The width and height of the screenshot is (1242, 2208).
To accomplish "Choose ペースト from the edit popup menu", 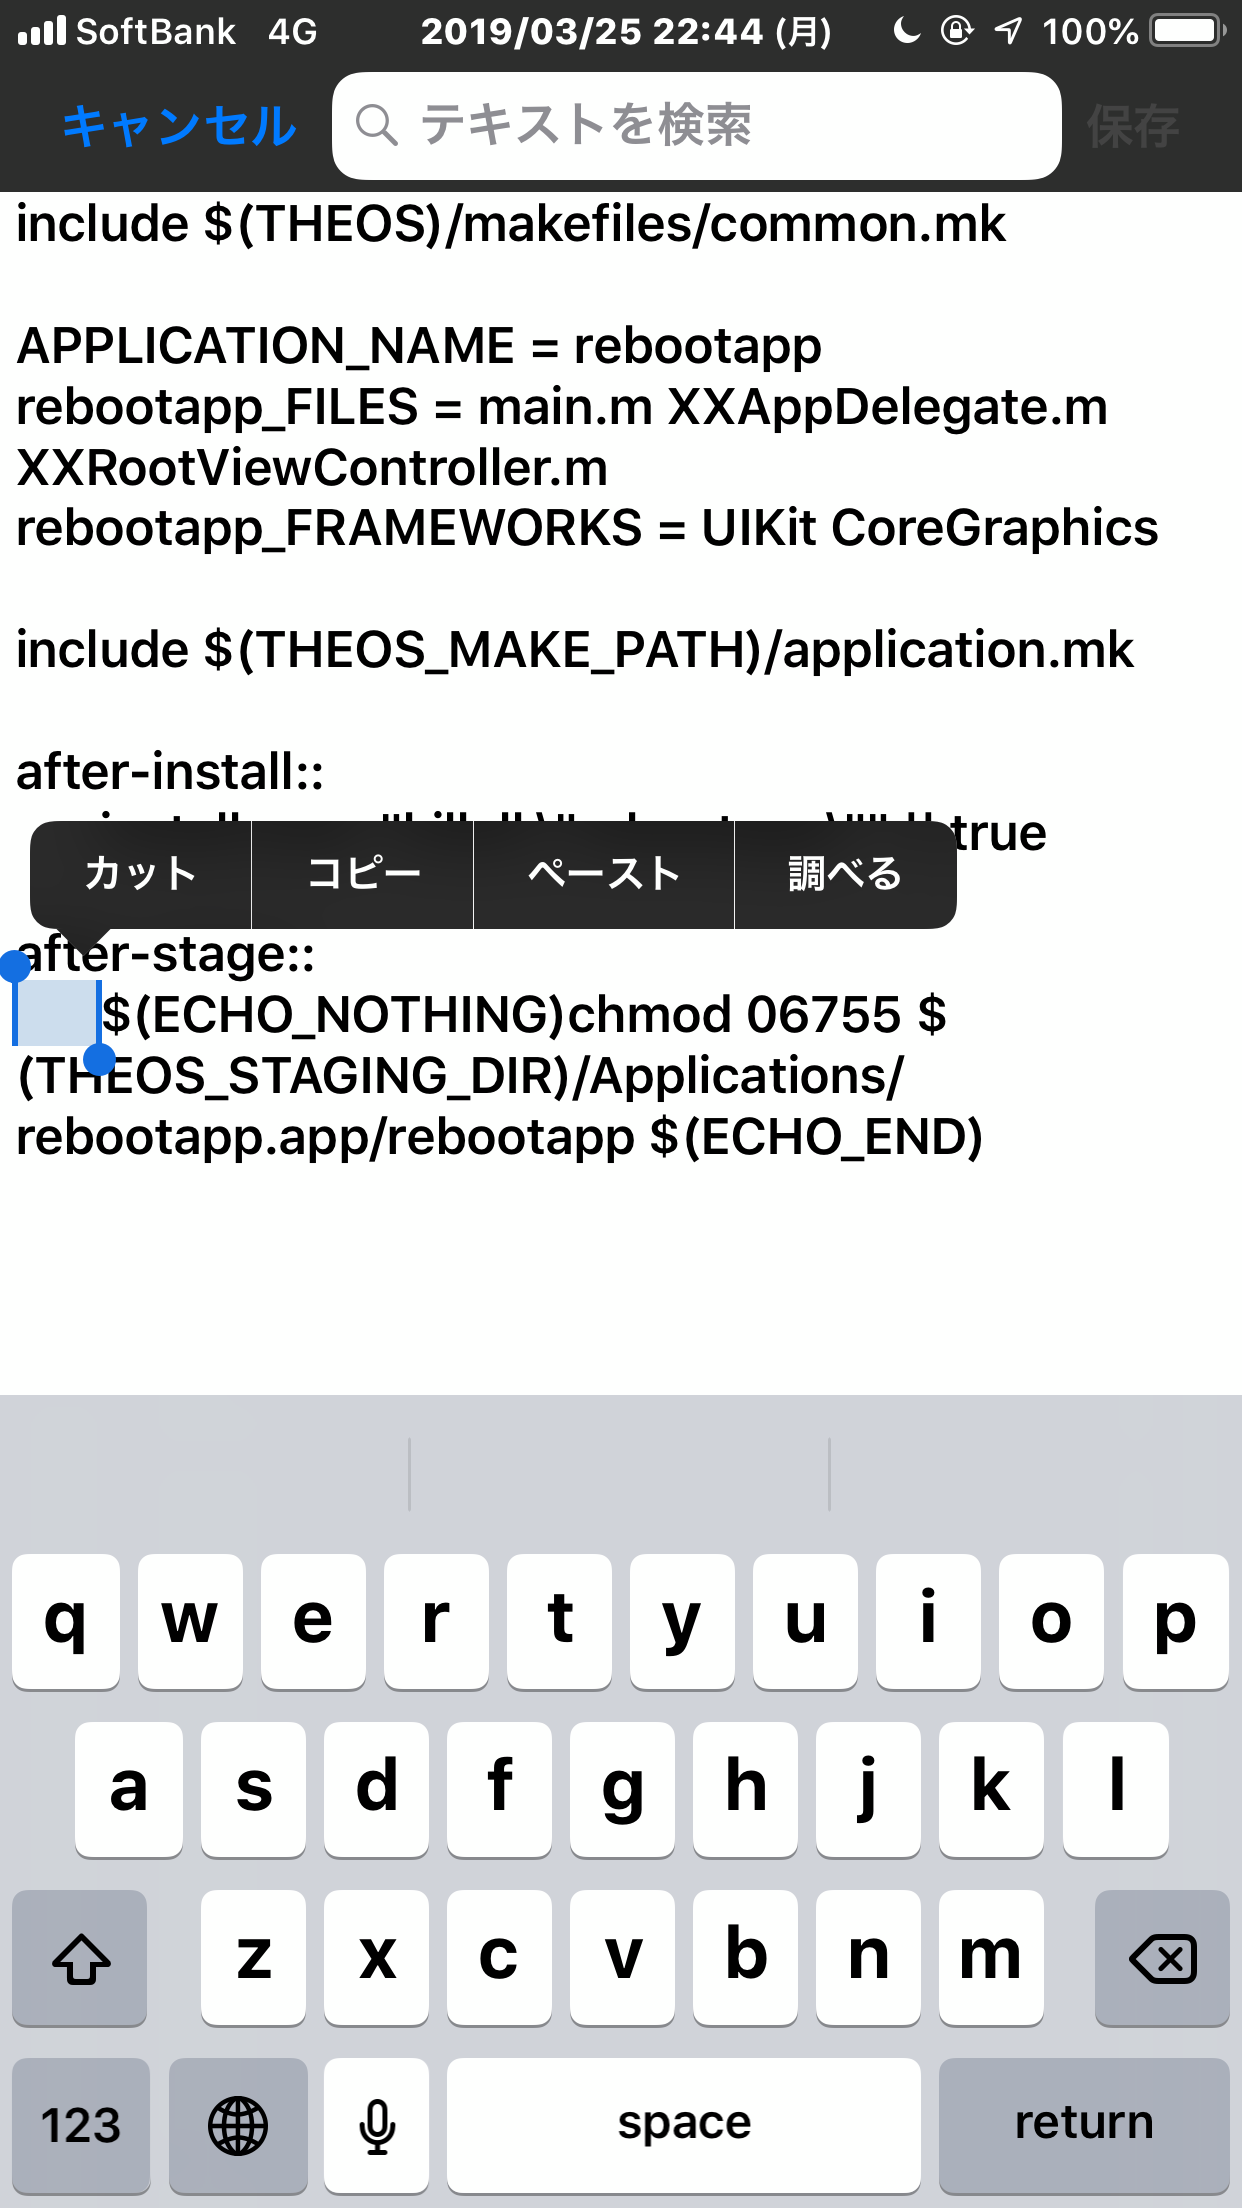I will [604, 874].
